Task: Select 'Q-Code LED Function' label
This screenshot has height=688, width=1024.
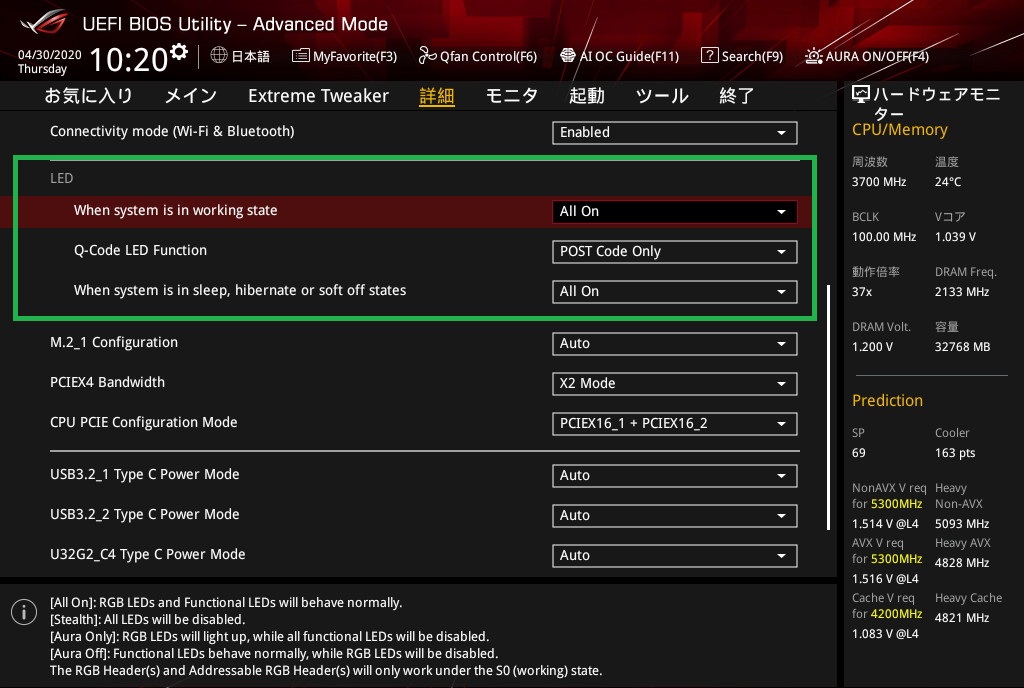Action: pyautogui.click(x=140, y=250)
